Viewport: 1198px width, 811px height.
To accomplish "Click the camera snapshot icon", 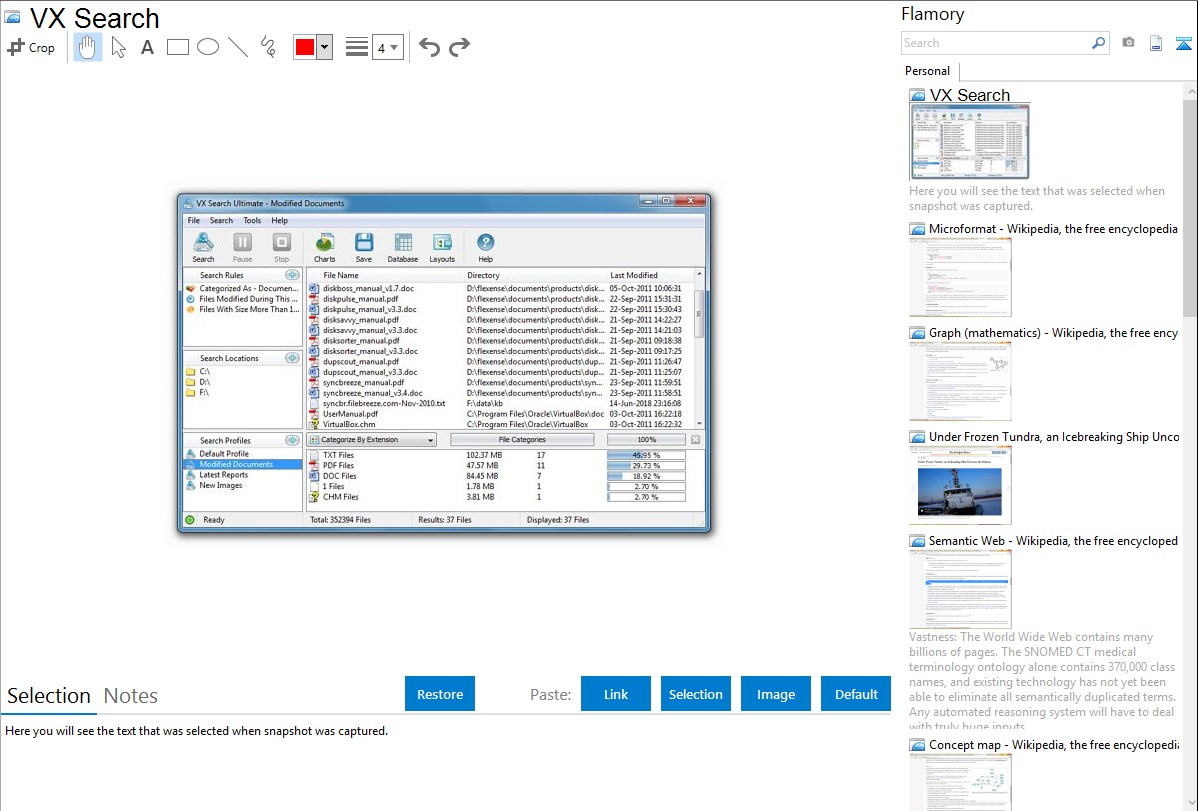I will coord(1128,43).
